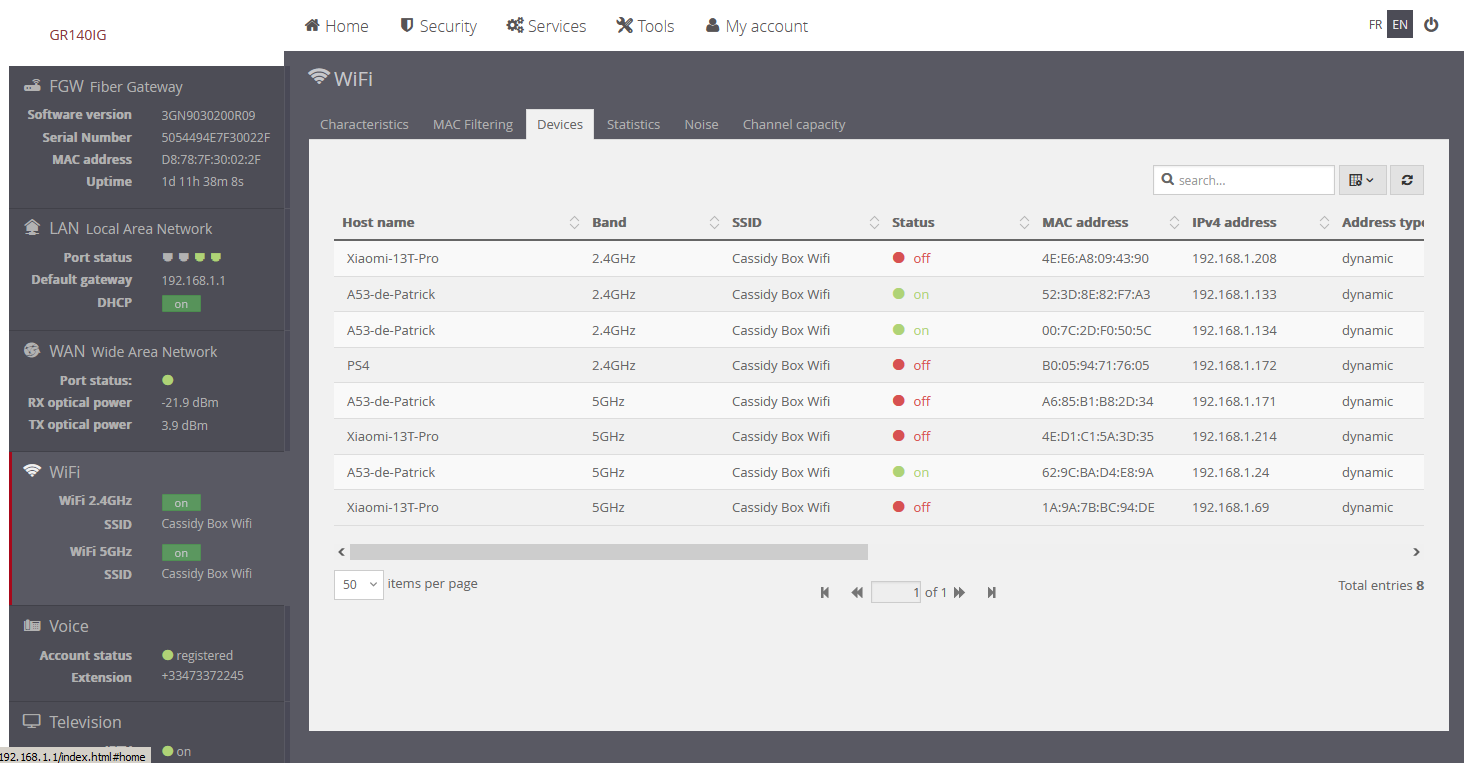Screen dimensions: 1464x763
Task: Click the horizontal table scrollbar
Action: tap(608, 552)
